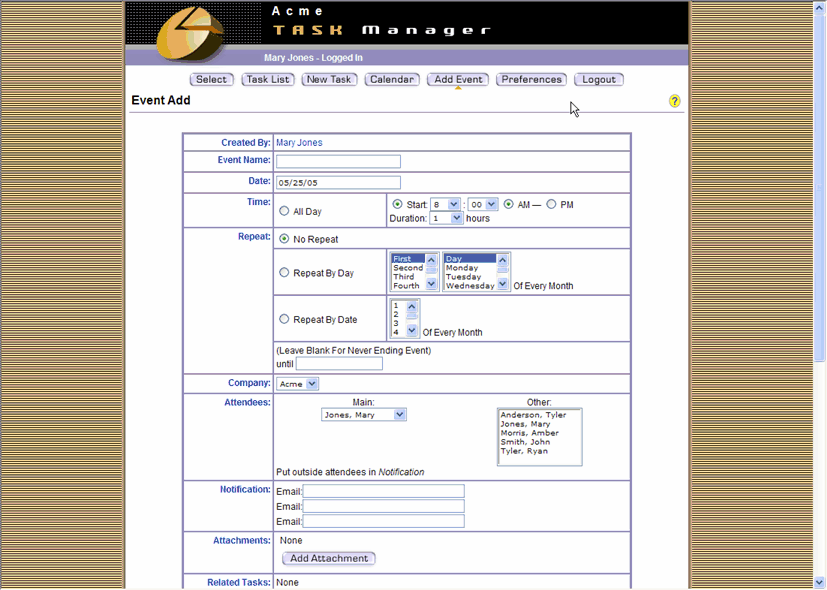Click the third notification Email field

coord(383,521)
